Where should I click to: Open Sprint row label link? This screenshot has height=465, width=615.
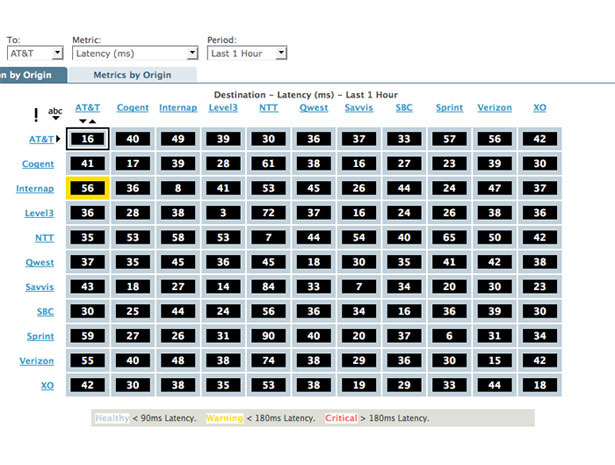tap(40, 336)
